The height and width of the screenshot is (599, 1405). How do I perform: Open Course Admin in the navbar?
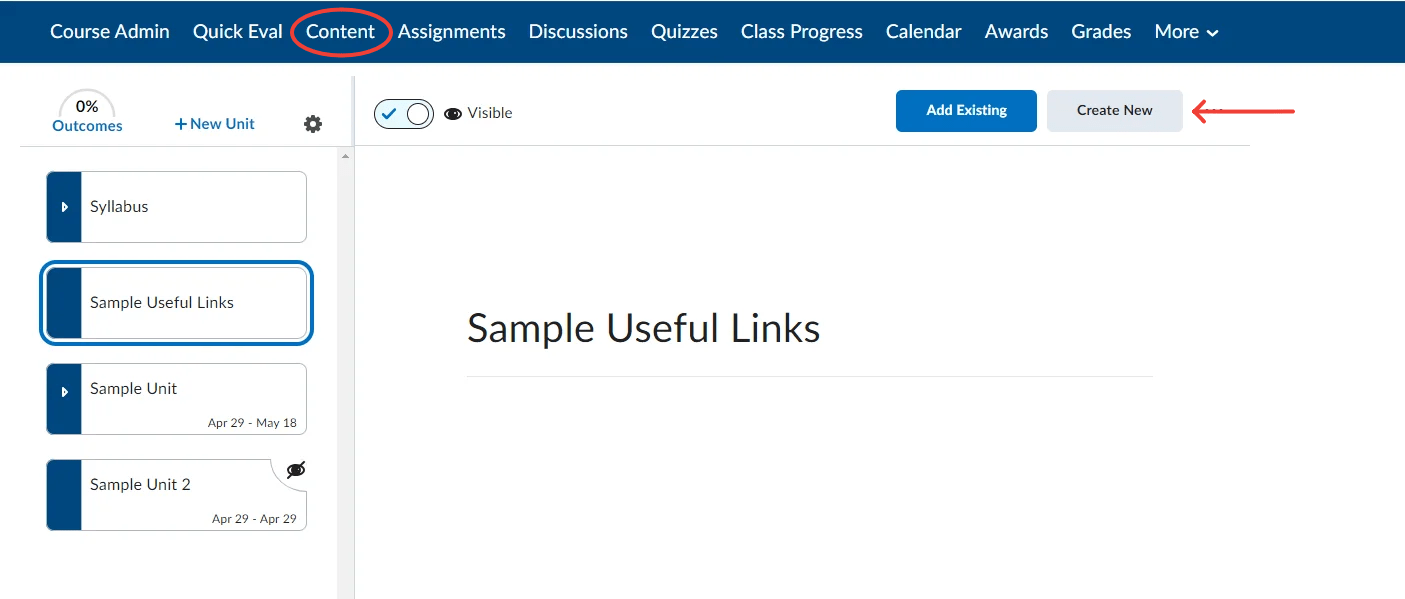(109, 32)
